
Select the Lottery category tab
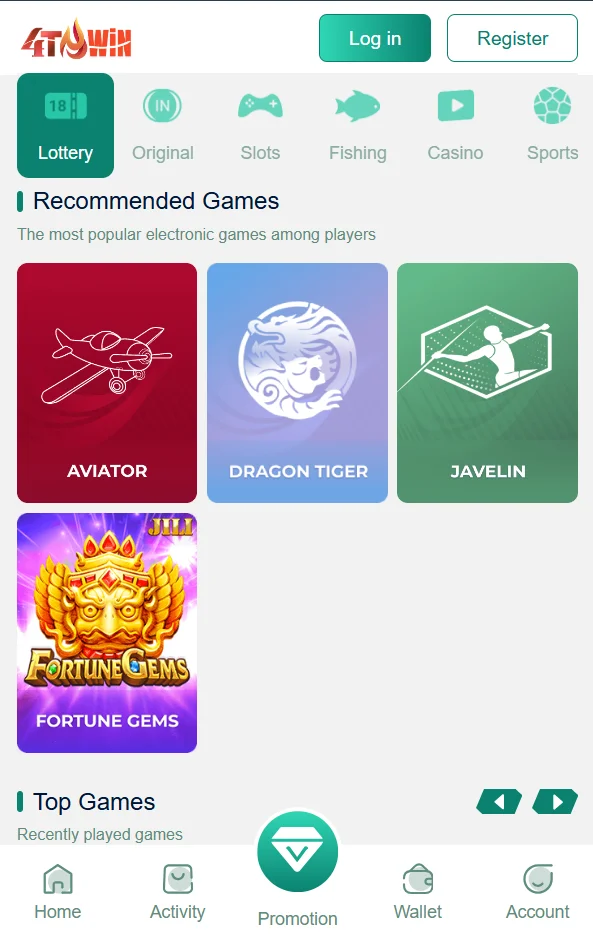point(65,125)
